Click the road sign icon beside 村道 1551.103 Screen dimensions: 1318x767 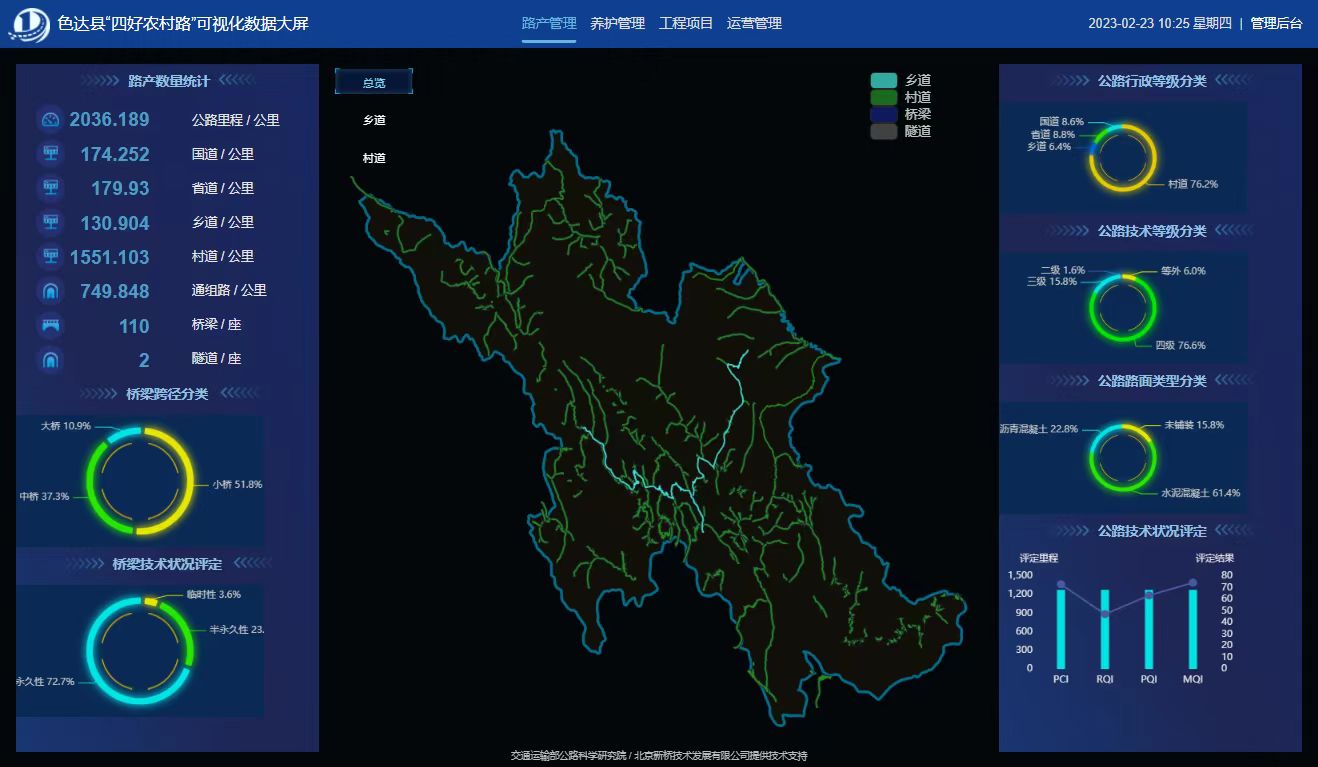coord(50,257)
